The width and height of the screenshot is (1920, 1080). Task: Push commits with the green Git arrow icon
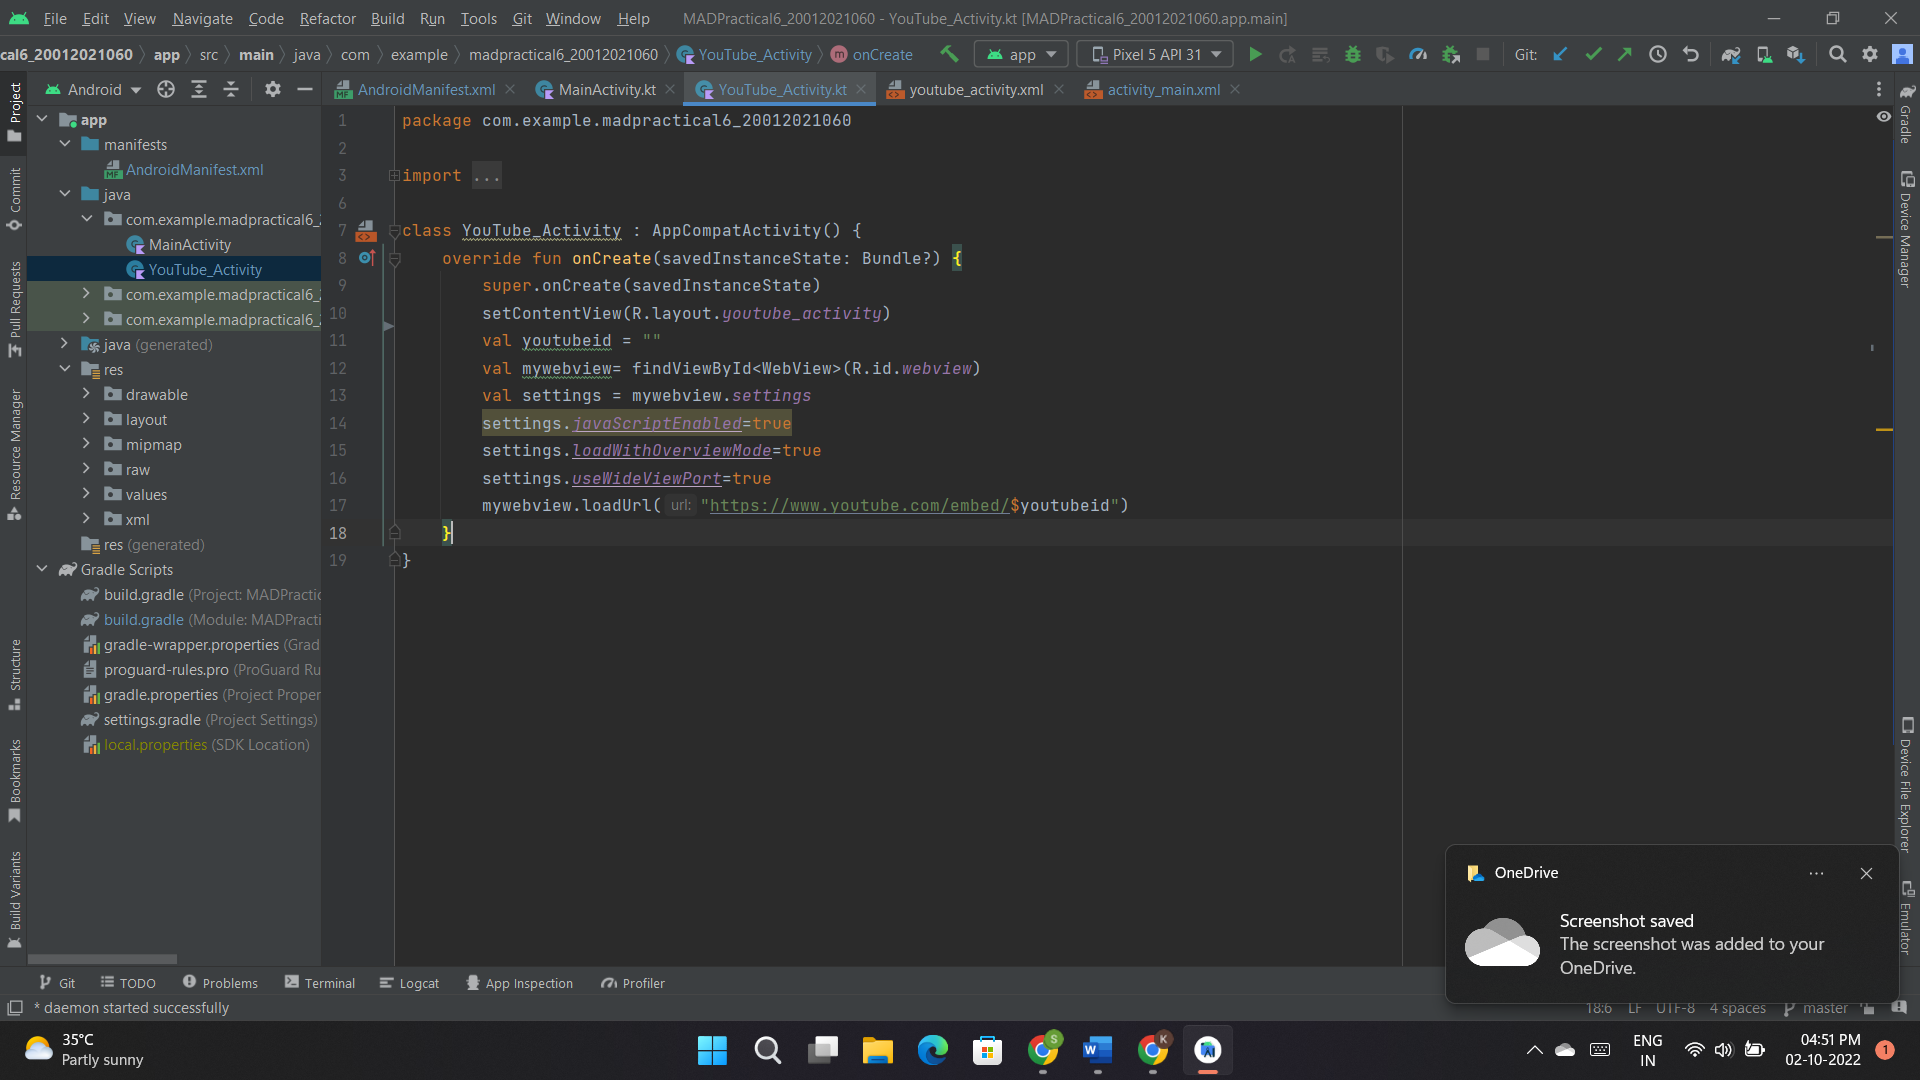[1625, 54]
